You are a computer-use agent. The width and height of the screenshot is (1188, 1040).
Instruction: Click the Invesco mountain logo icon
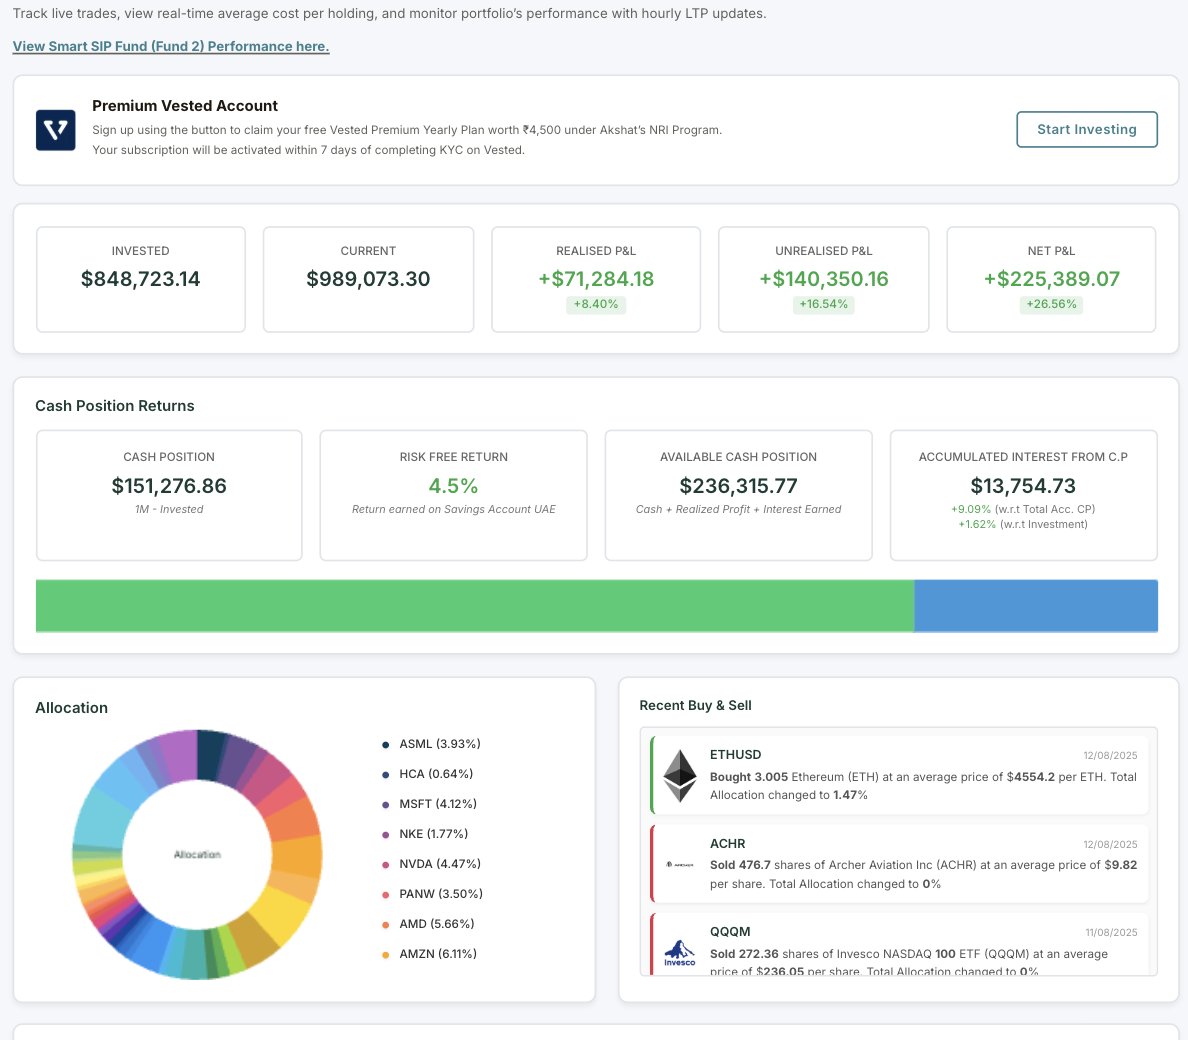click(x=680, y=953)
